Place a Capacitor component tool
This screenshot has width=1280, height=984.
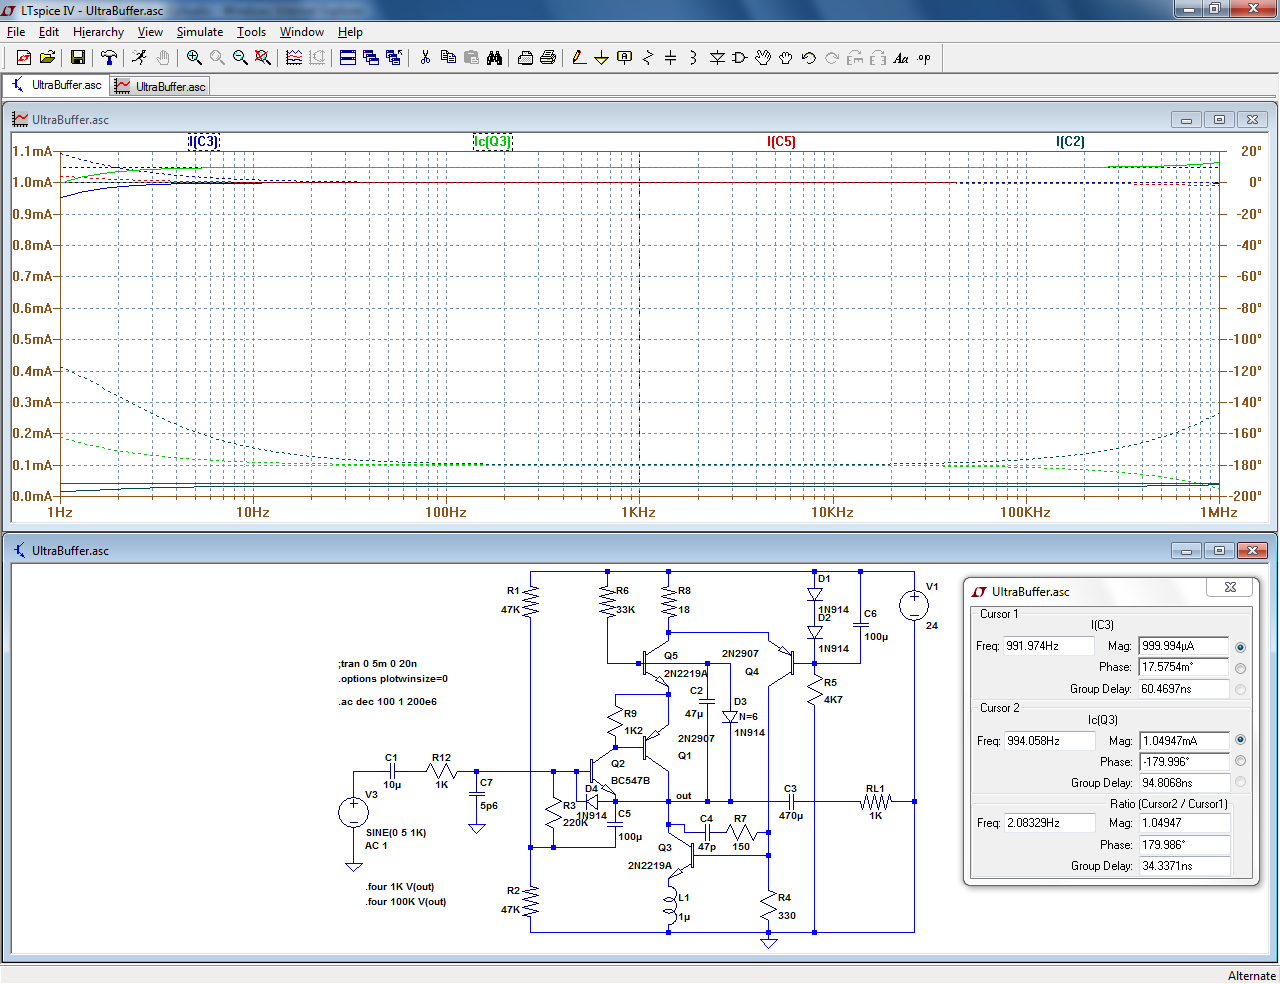[671, 58]
